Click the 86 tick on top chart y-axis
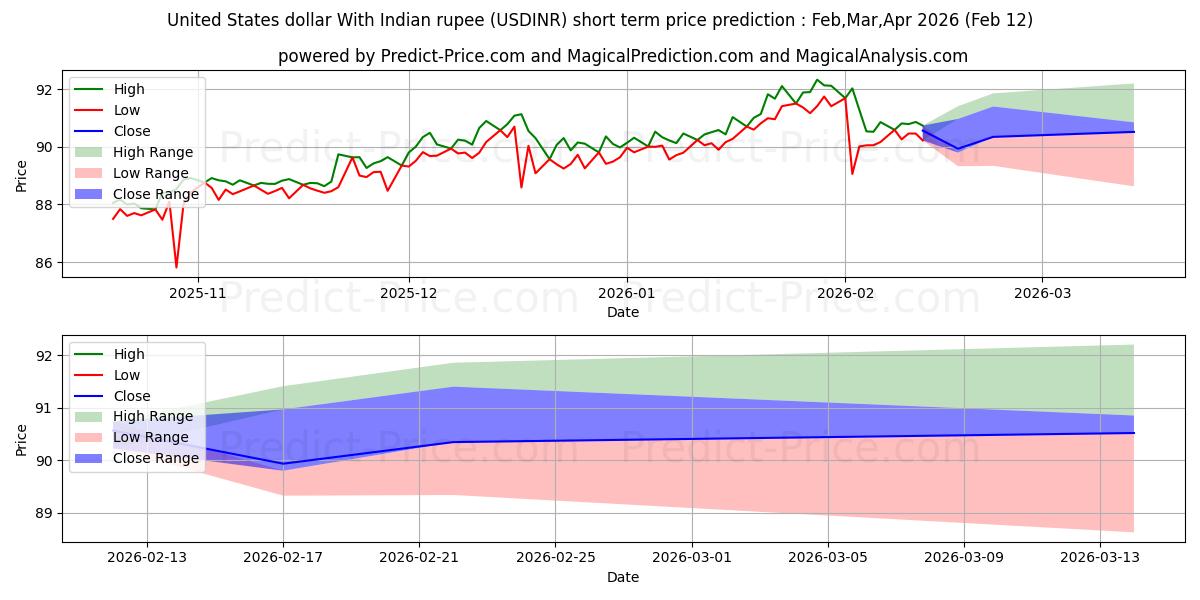 41,263
